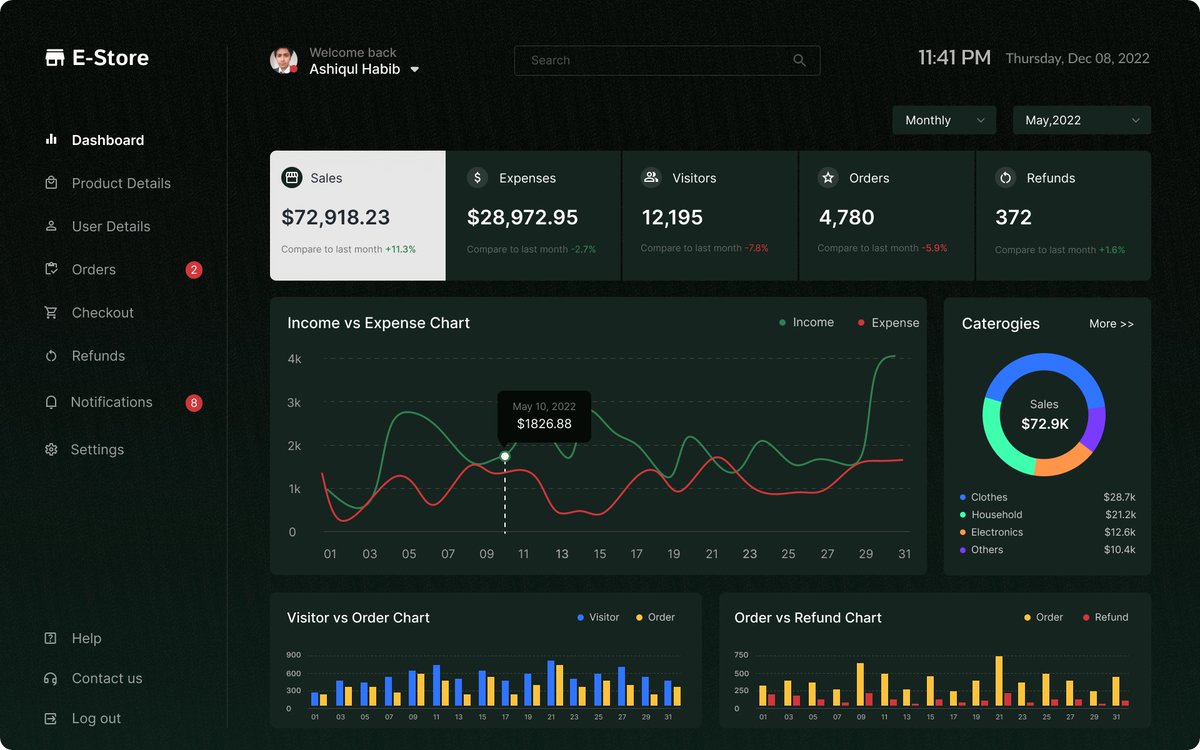Click the Dashboard bar-chart icon
Viewport: 1200px width, 750px height.
pos(51,140)
